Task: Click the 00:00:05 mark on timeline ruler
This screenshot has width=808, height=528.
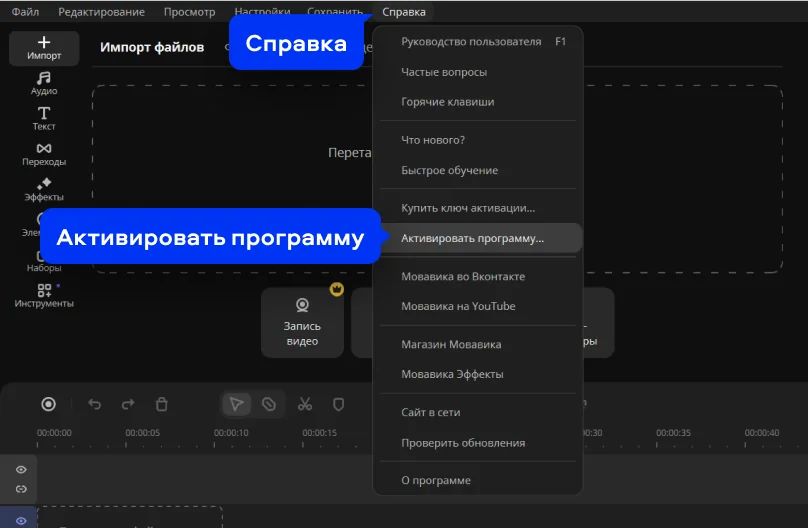Action: click(x=143, y=433)
